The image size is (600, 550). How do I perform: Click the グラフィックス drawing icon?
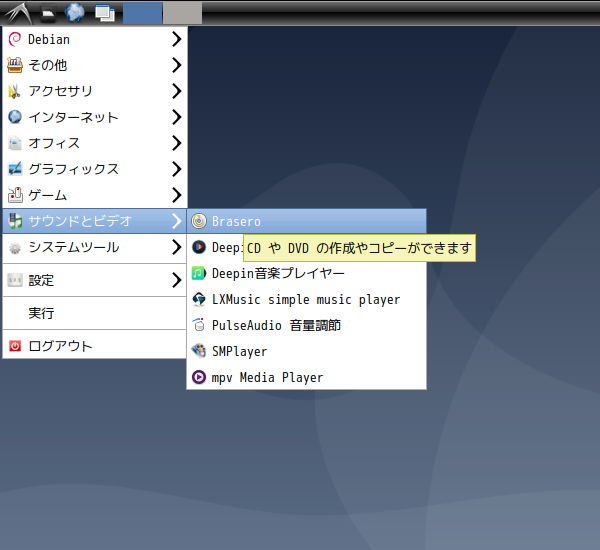click(x=15, y=169)
